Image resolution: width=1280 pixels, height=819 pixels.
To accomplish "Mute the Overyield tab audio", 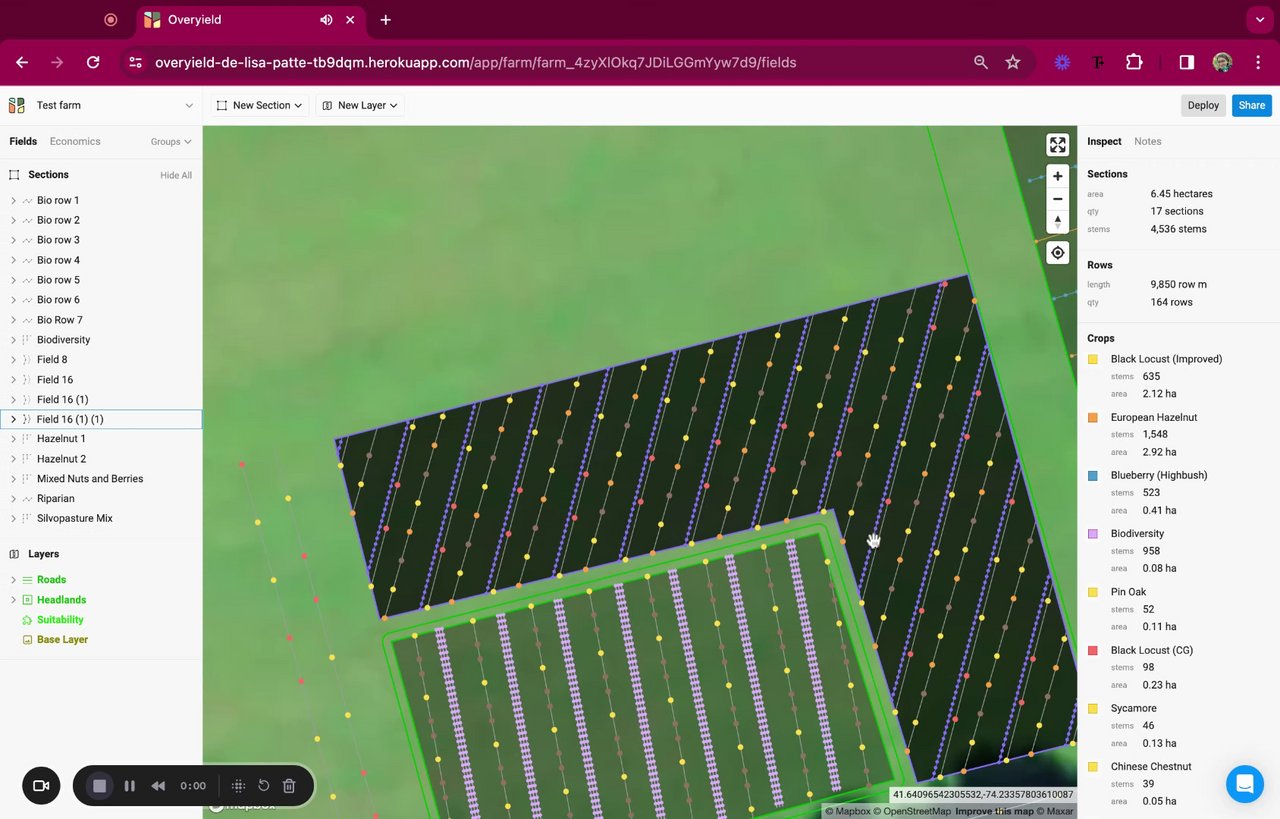I will coord(326,20).
